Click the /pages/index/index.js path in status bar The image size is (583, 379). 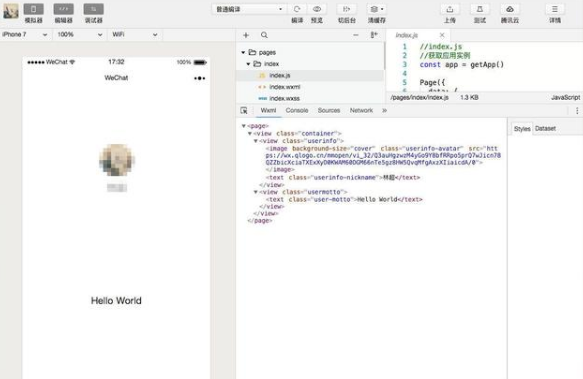(x=419, y=97)
